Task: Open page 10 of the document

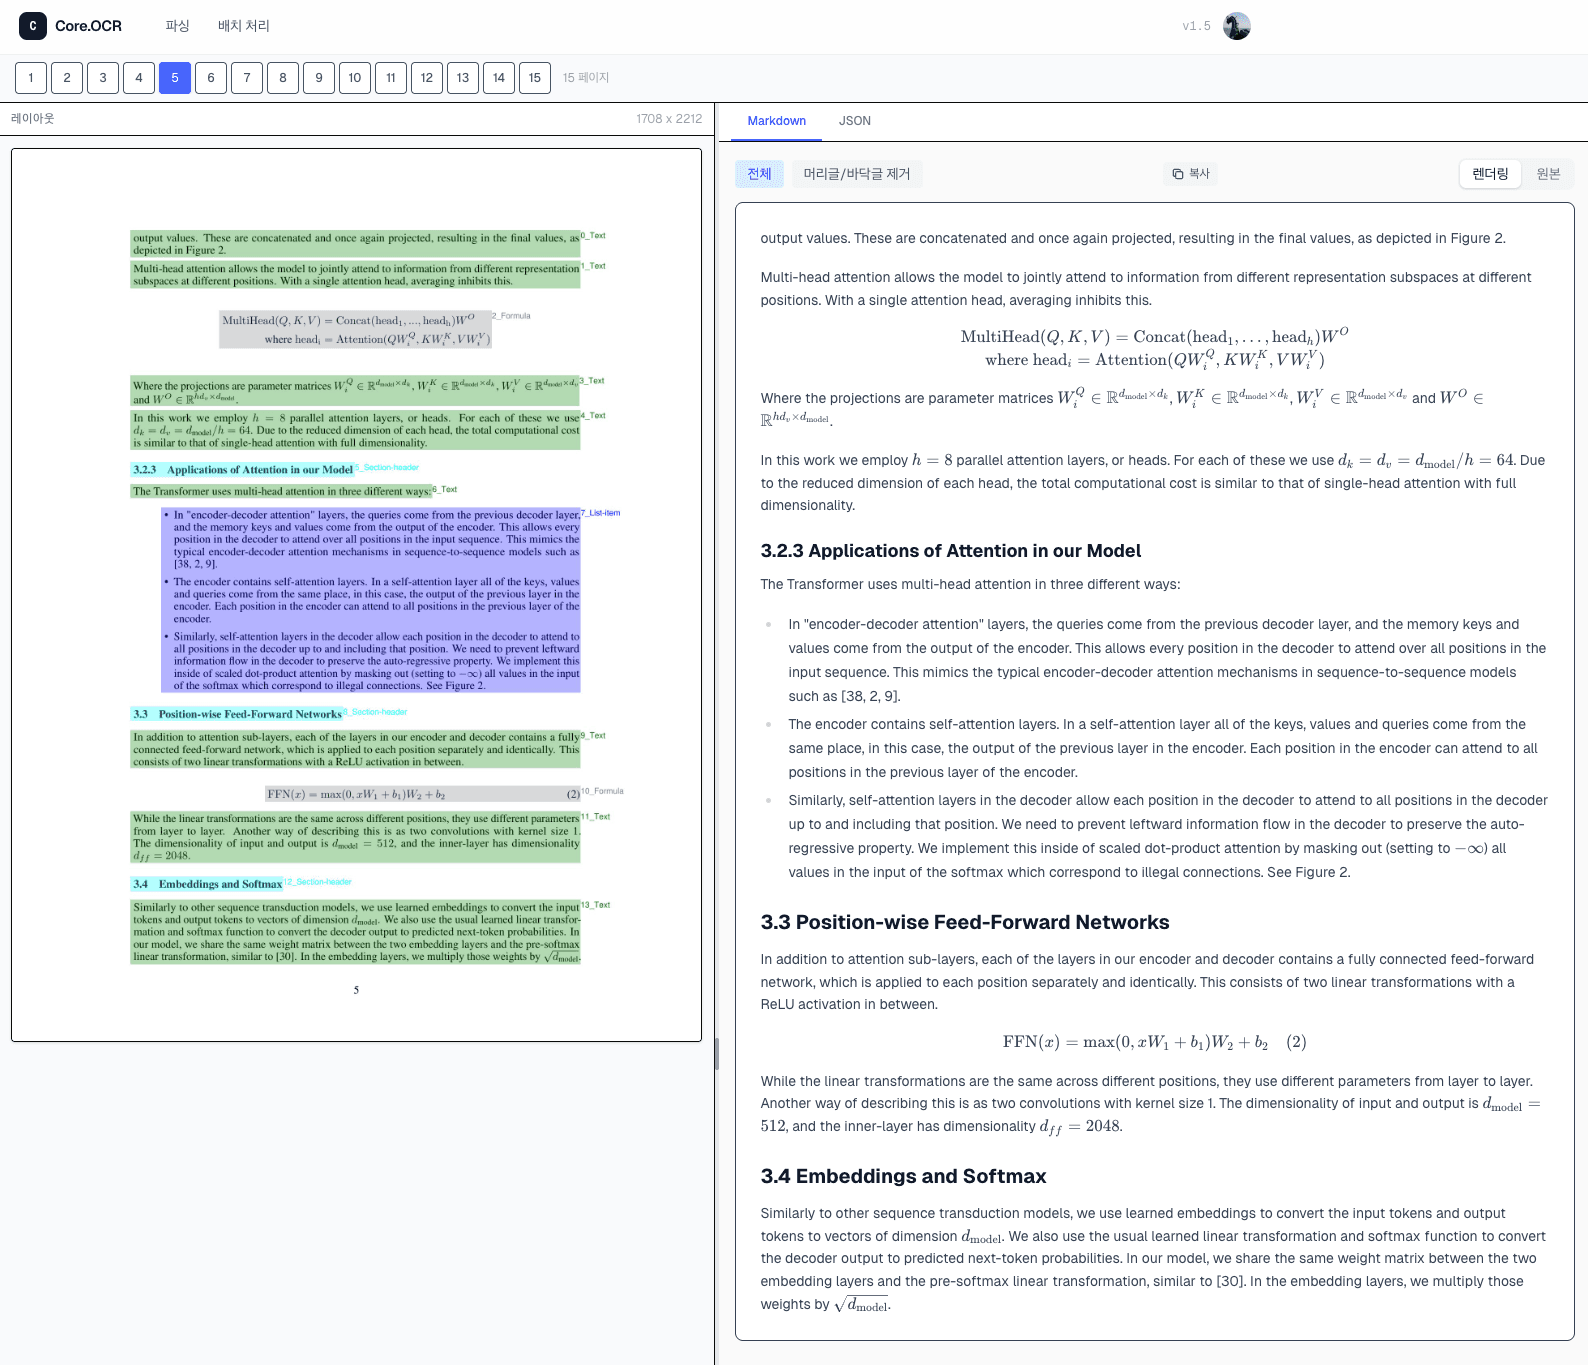Action: (355, 78)
